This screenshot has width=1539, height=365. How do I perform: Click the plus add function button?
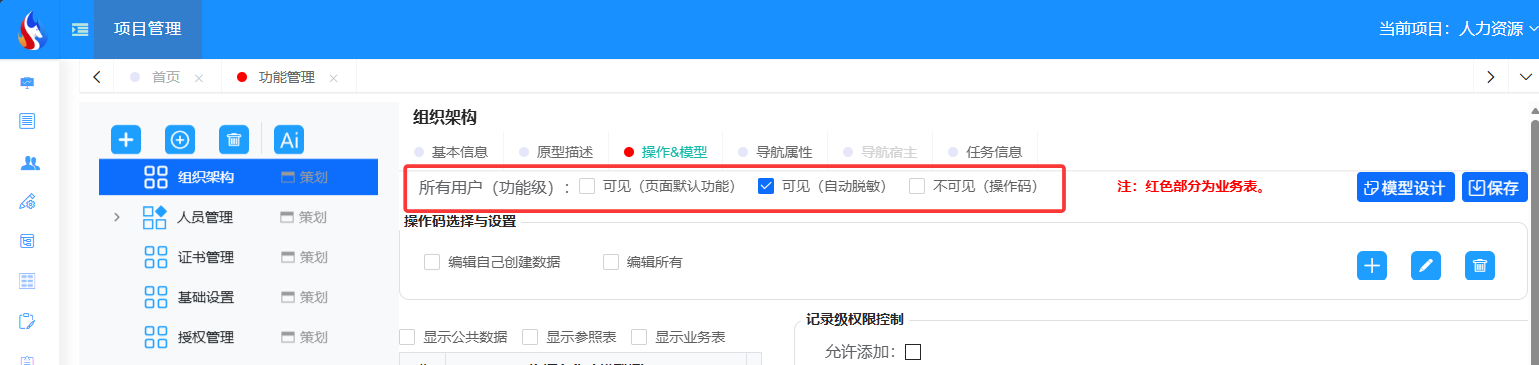point(125,140)
